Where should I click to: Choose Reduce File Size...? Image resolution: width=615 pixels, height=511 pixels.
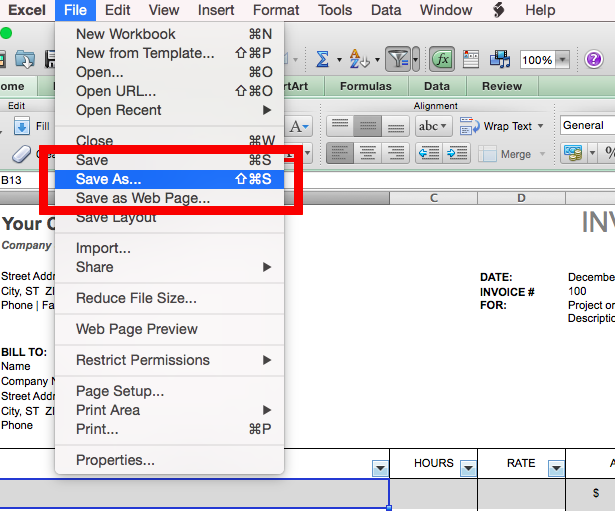[169, 298]
